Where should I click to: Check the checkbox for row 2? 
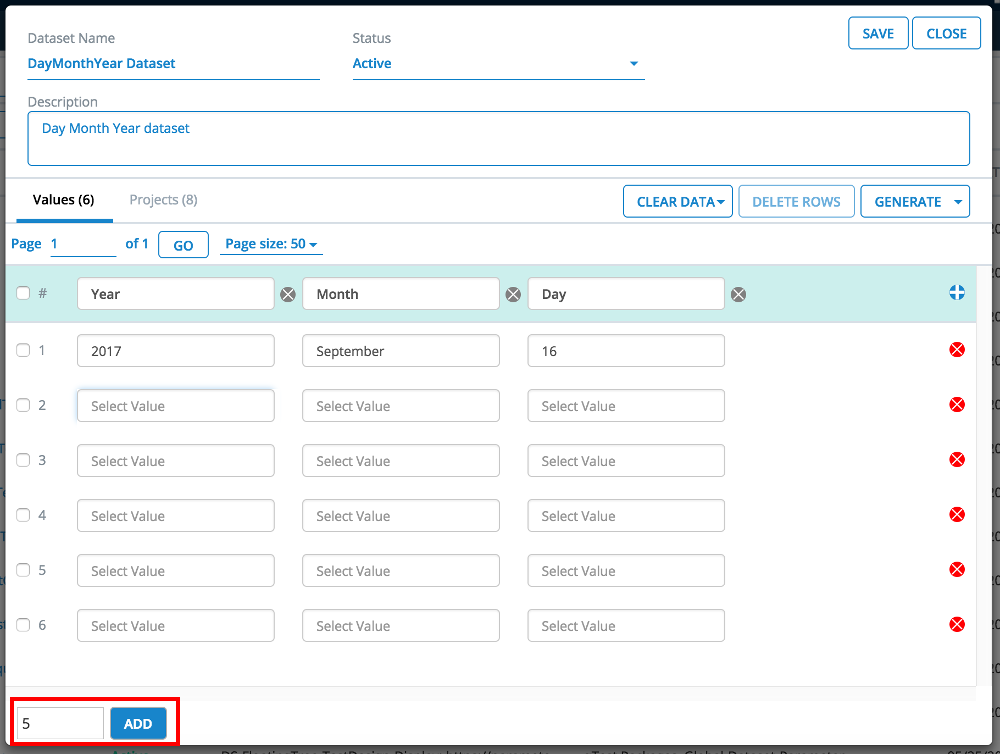pyautogui.click(x=23, y=405)
